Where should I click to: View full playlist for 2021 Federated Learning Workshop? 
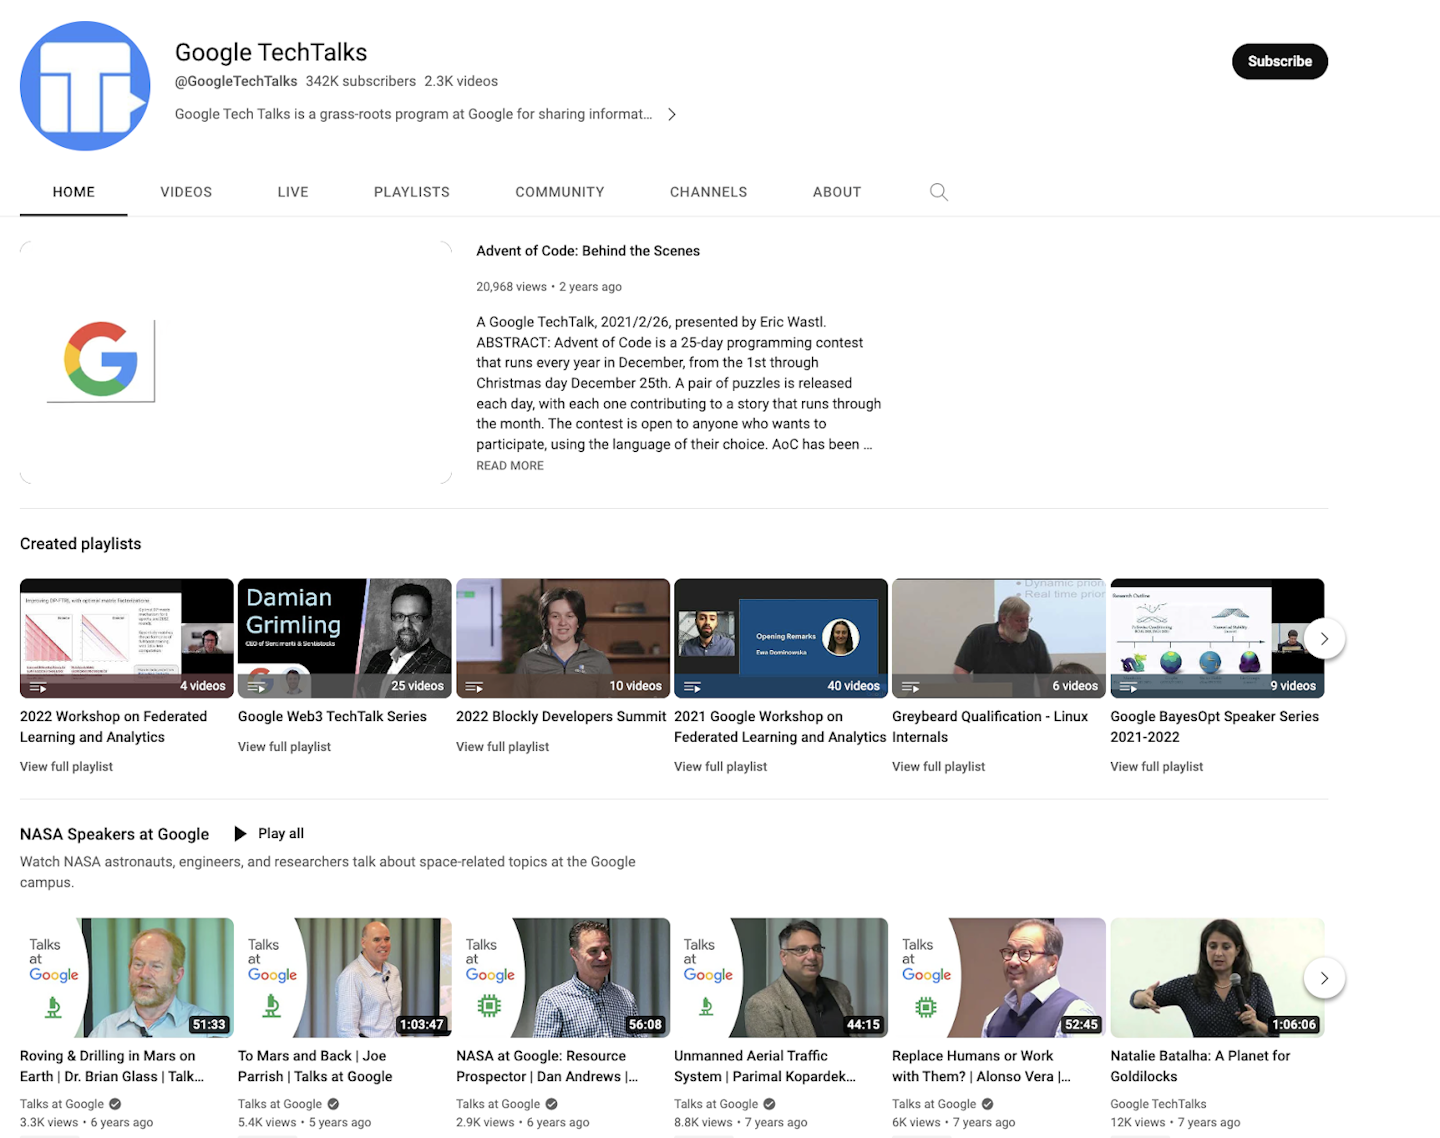[720, 767]
